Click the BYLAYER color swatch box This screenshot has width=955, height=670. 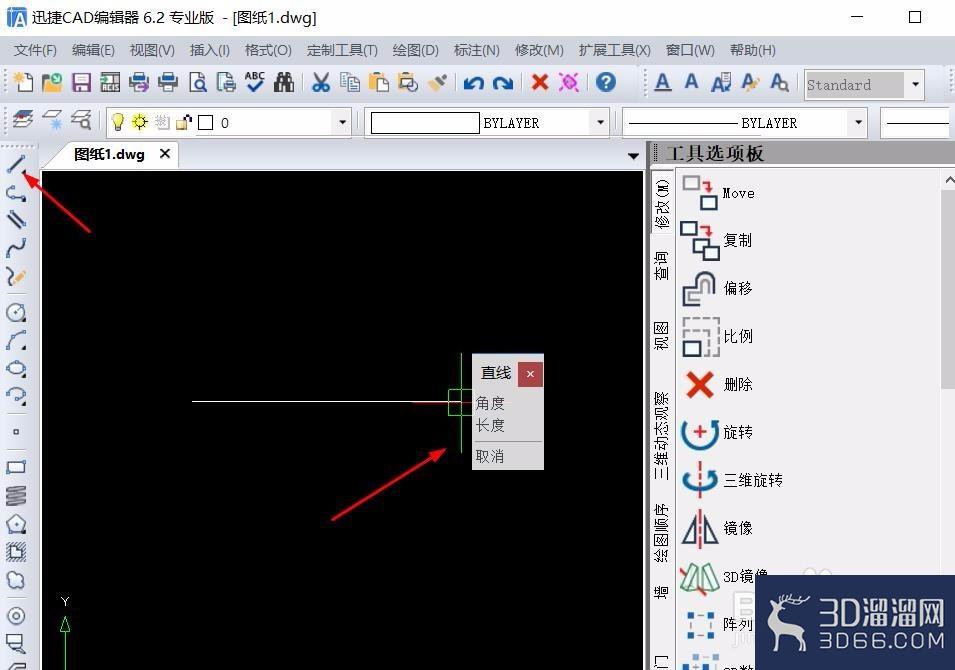[x=425, y=123]
